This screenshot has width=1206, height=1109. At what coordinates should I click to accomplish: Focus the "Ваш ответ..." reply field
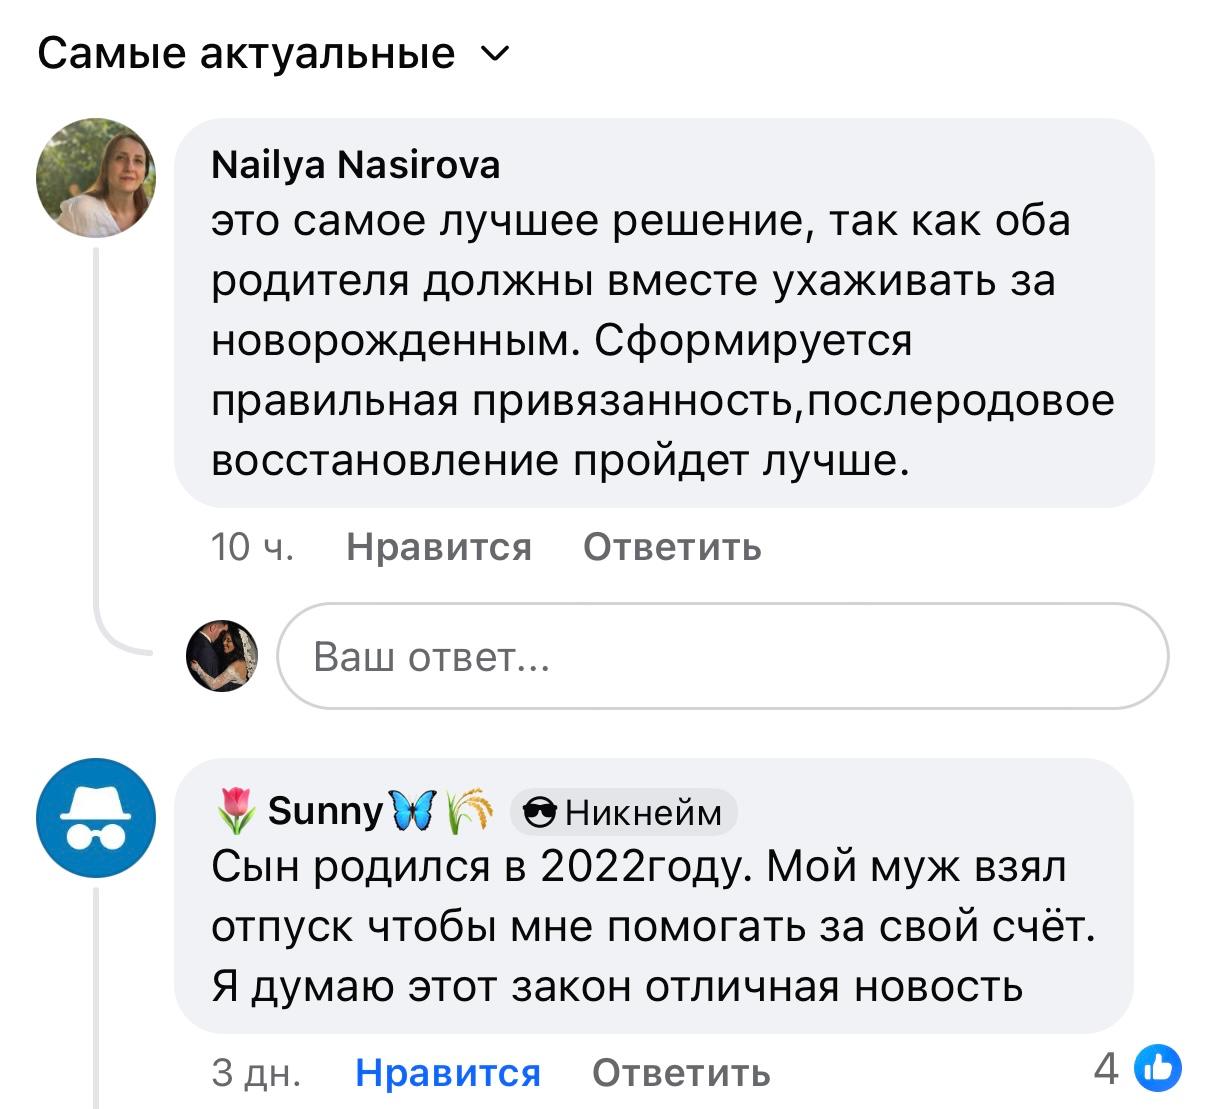point(720,657)
